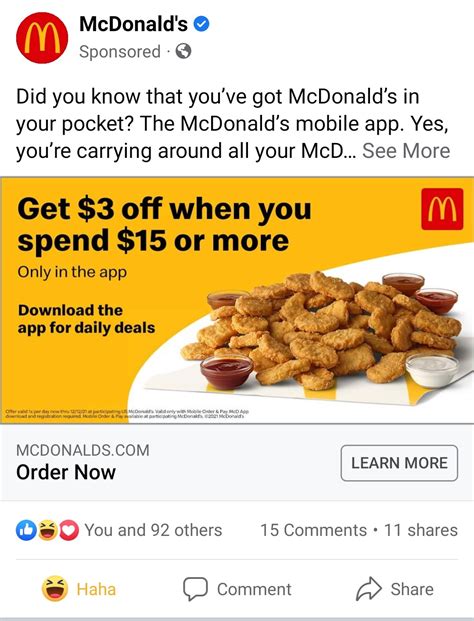The height and width of the screenshot is (621, 474).
Task: Click the Sponsored label
Action: [x=120, y=51]
